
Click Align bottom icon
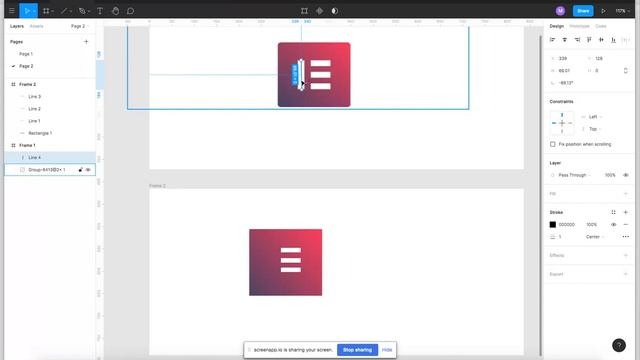pyautogui.click(x=613, y=40)
